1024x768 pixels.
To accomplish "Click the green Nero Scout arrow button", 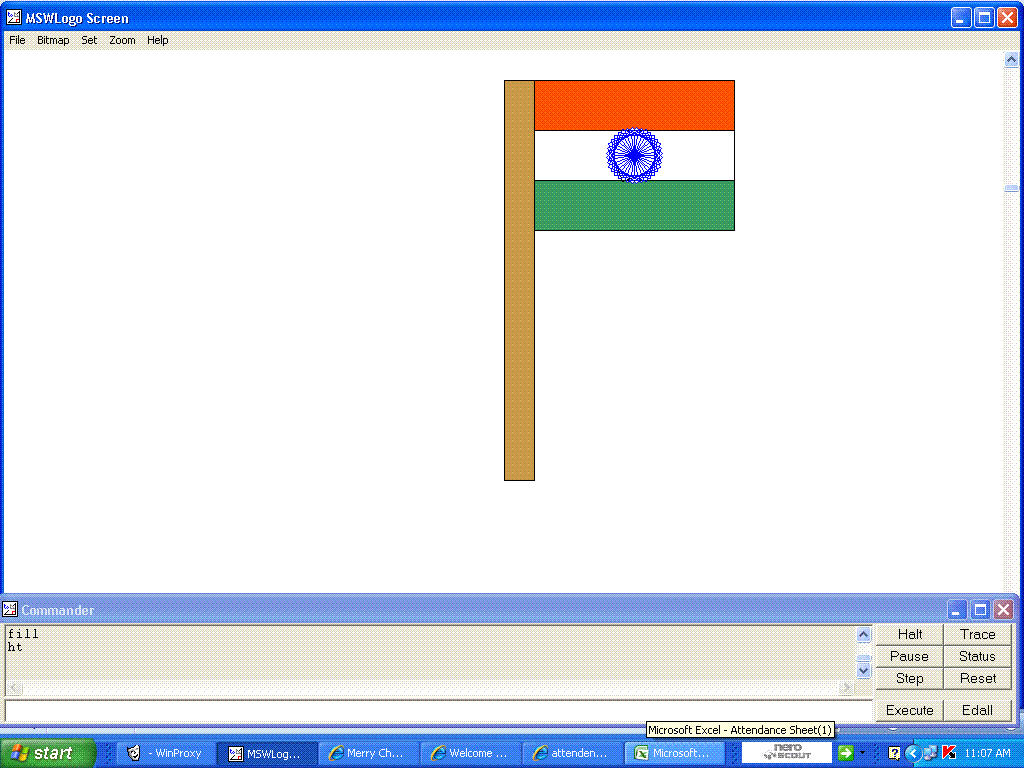I will 845,753.
